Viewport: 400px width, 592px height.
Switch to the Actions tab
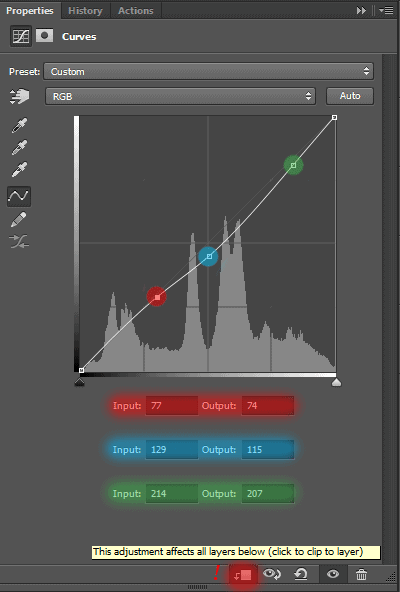coord(136,11)
